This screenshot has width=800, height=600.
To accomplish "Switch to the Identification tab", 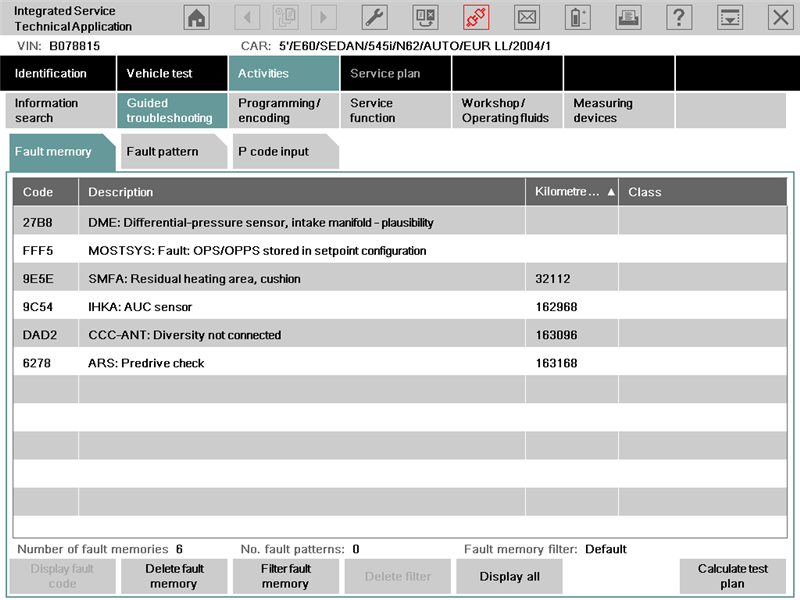I will pyautogui.click(x=58, y=73).
